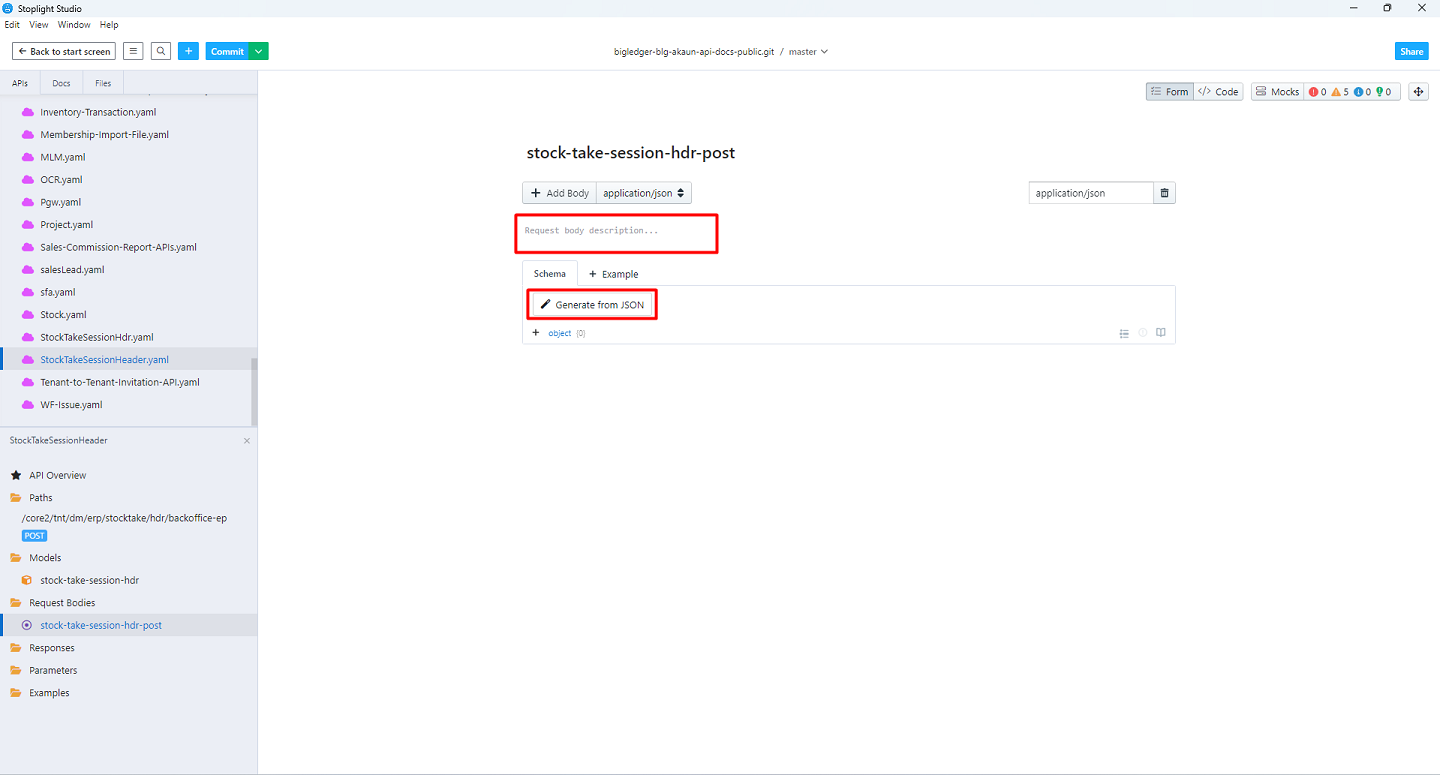Click the blue info count indicator
Image resolution: width=1440 pixels, height=775 pixels.
pos(1362,92)
